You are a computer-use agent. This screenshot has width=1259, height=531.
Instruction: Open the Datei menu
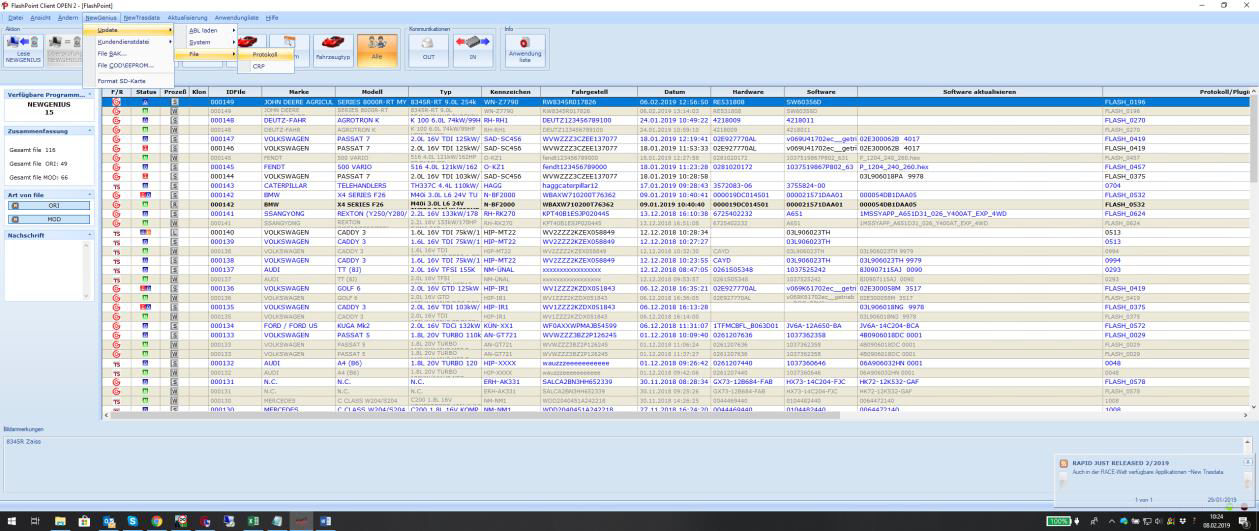15,18
